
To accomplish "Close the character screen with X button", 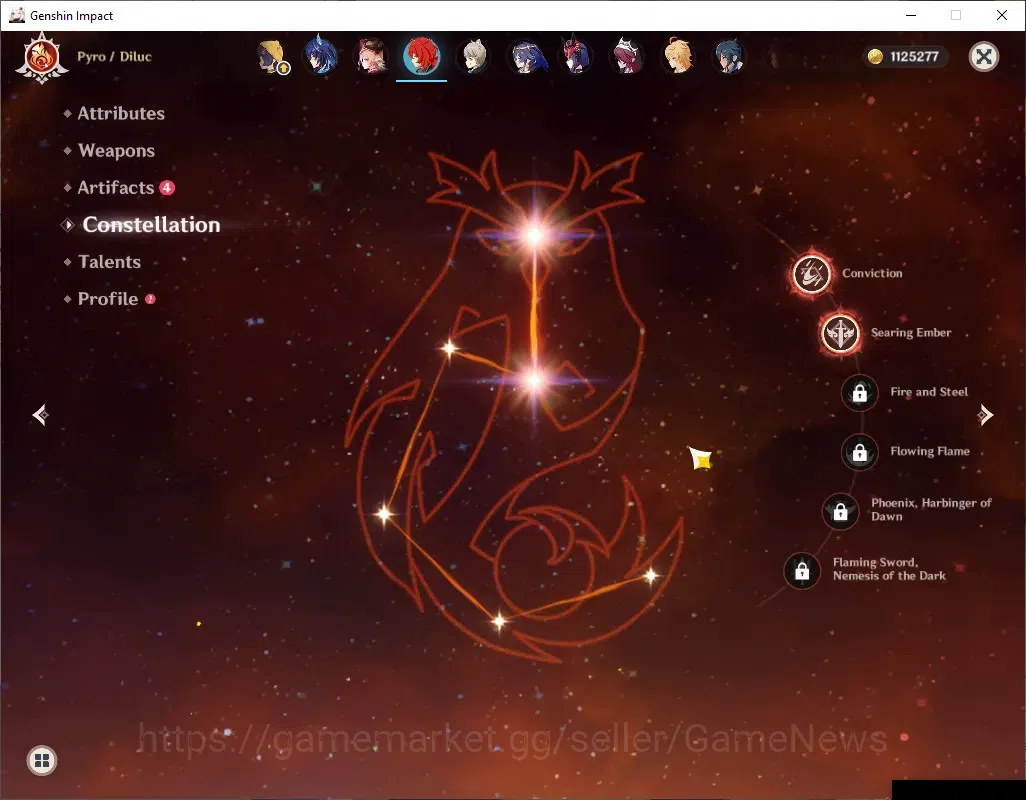I will click(x=983, y=57).
